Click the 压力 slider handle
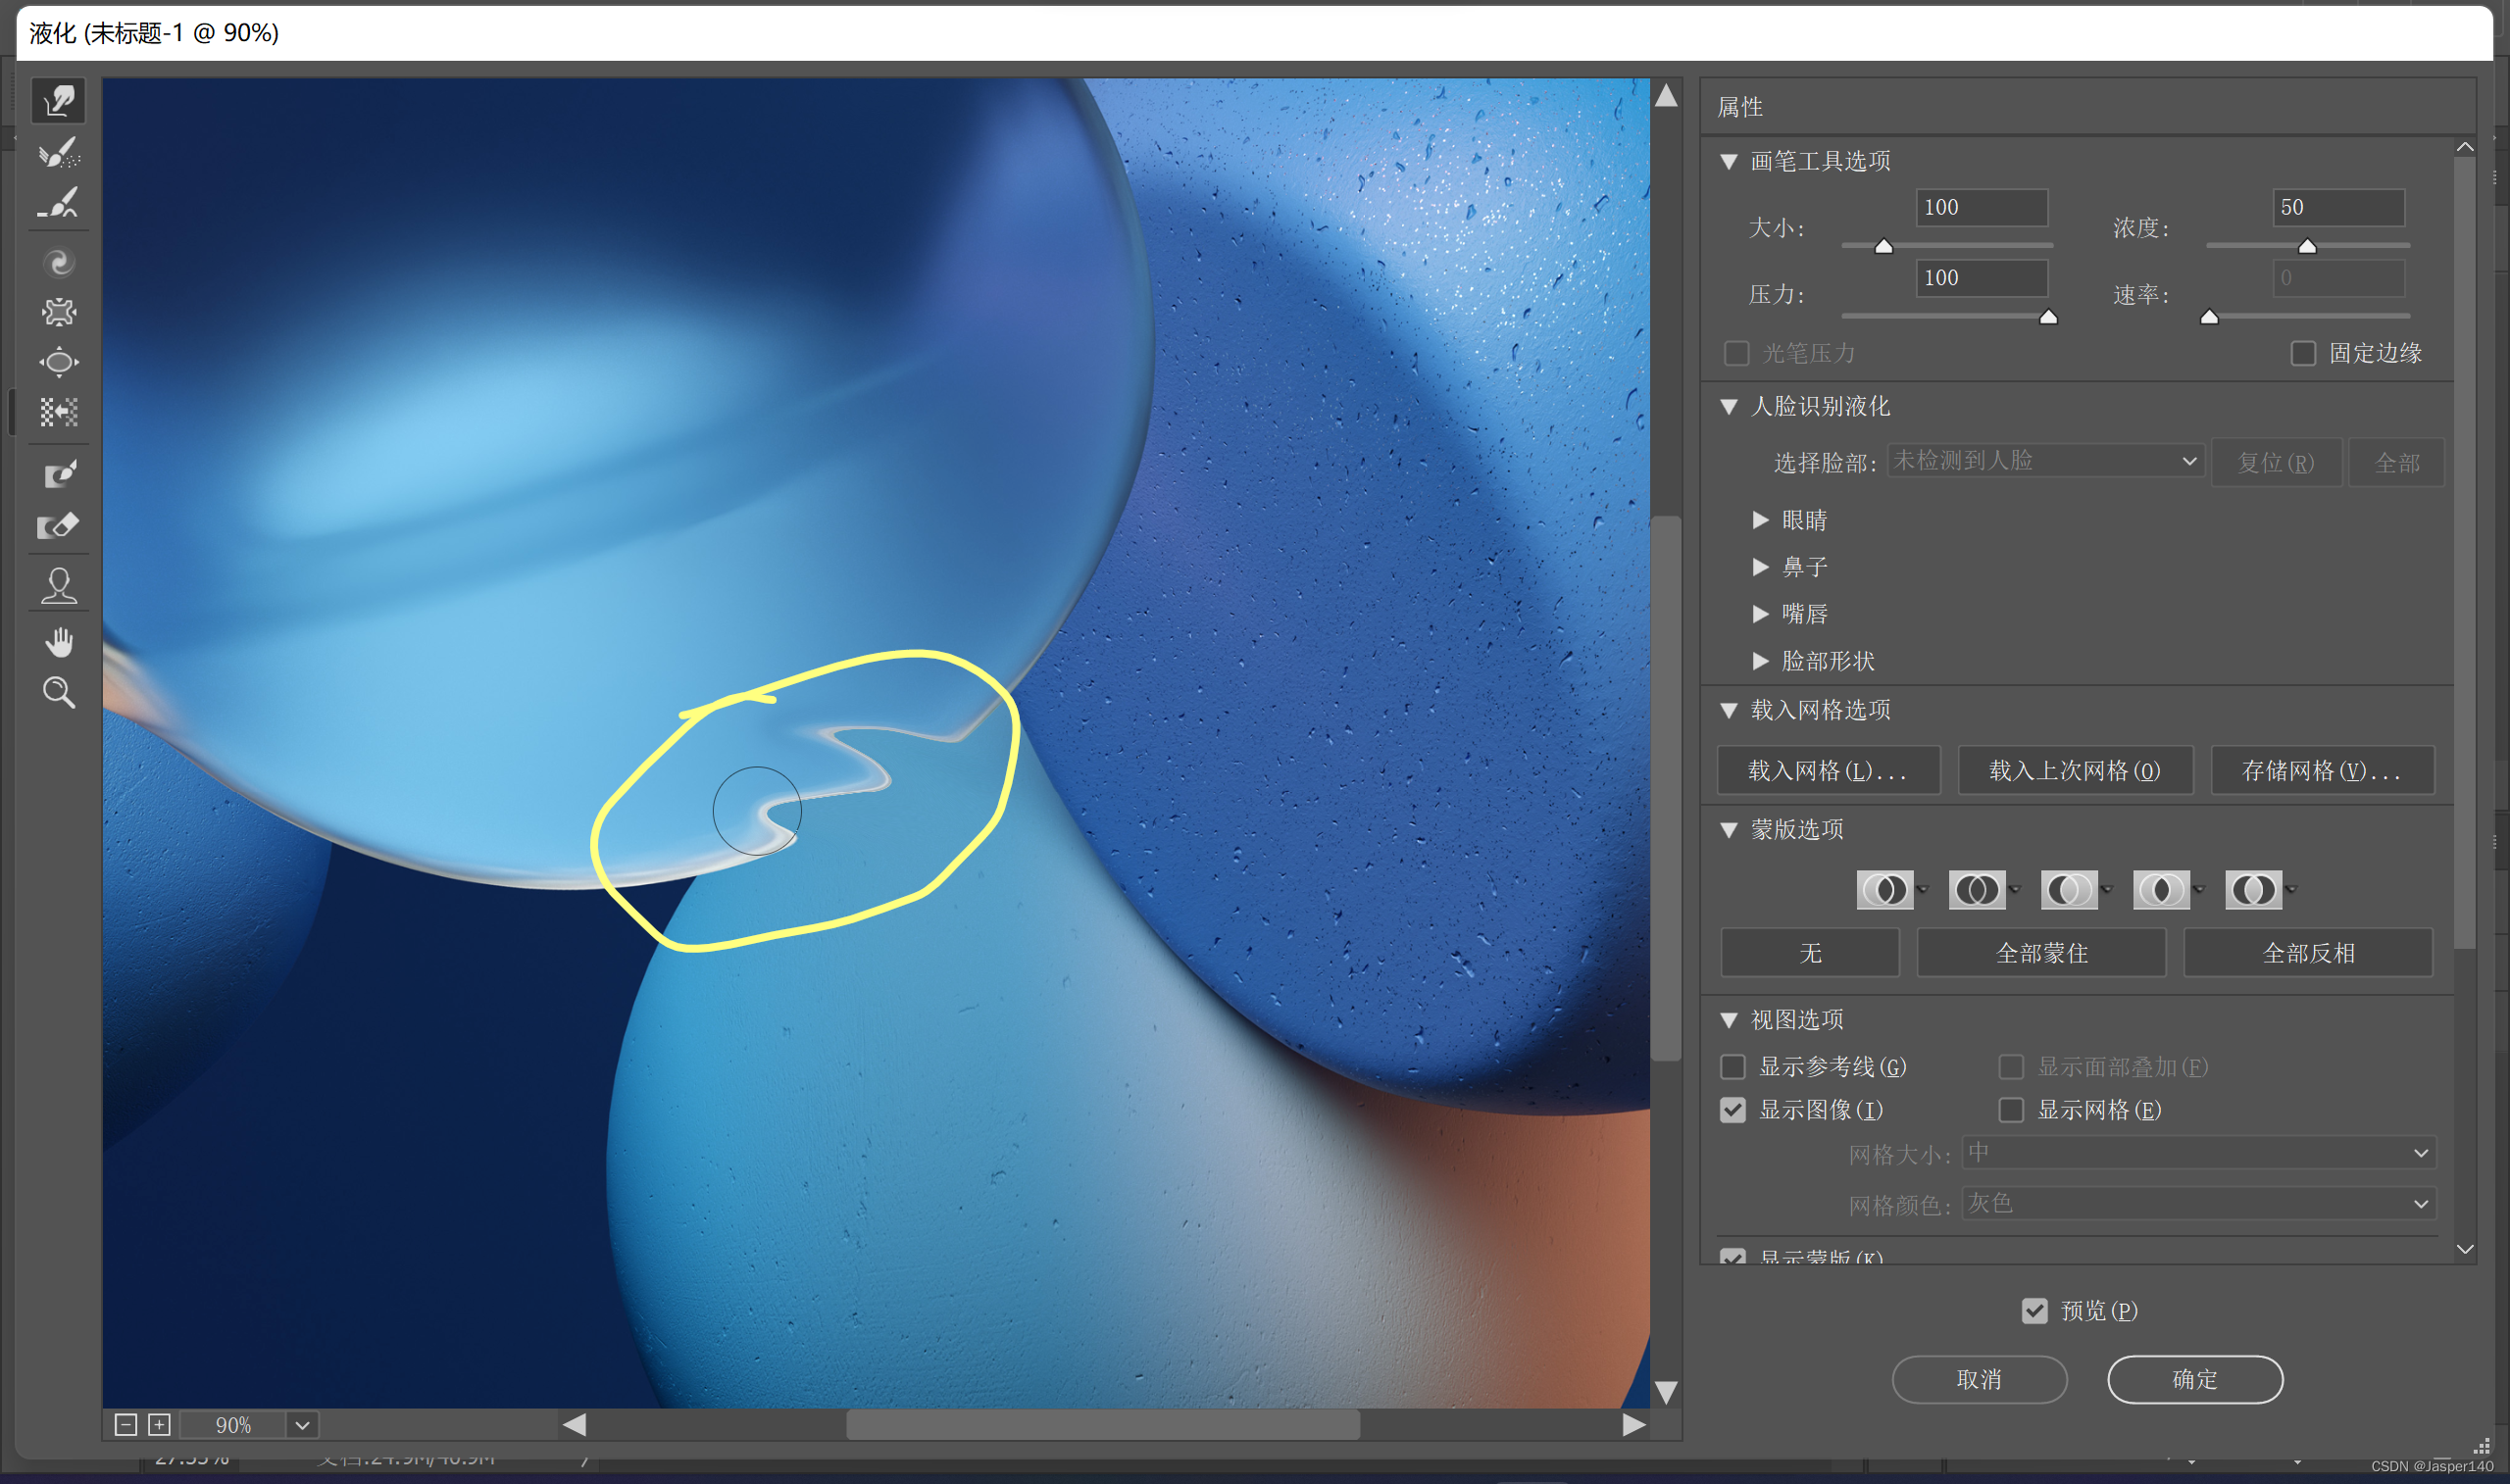The image size is (2510, 1484). pos(2048,317)
